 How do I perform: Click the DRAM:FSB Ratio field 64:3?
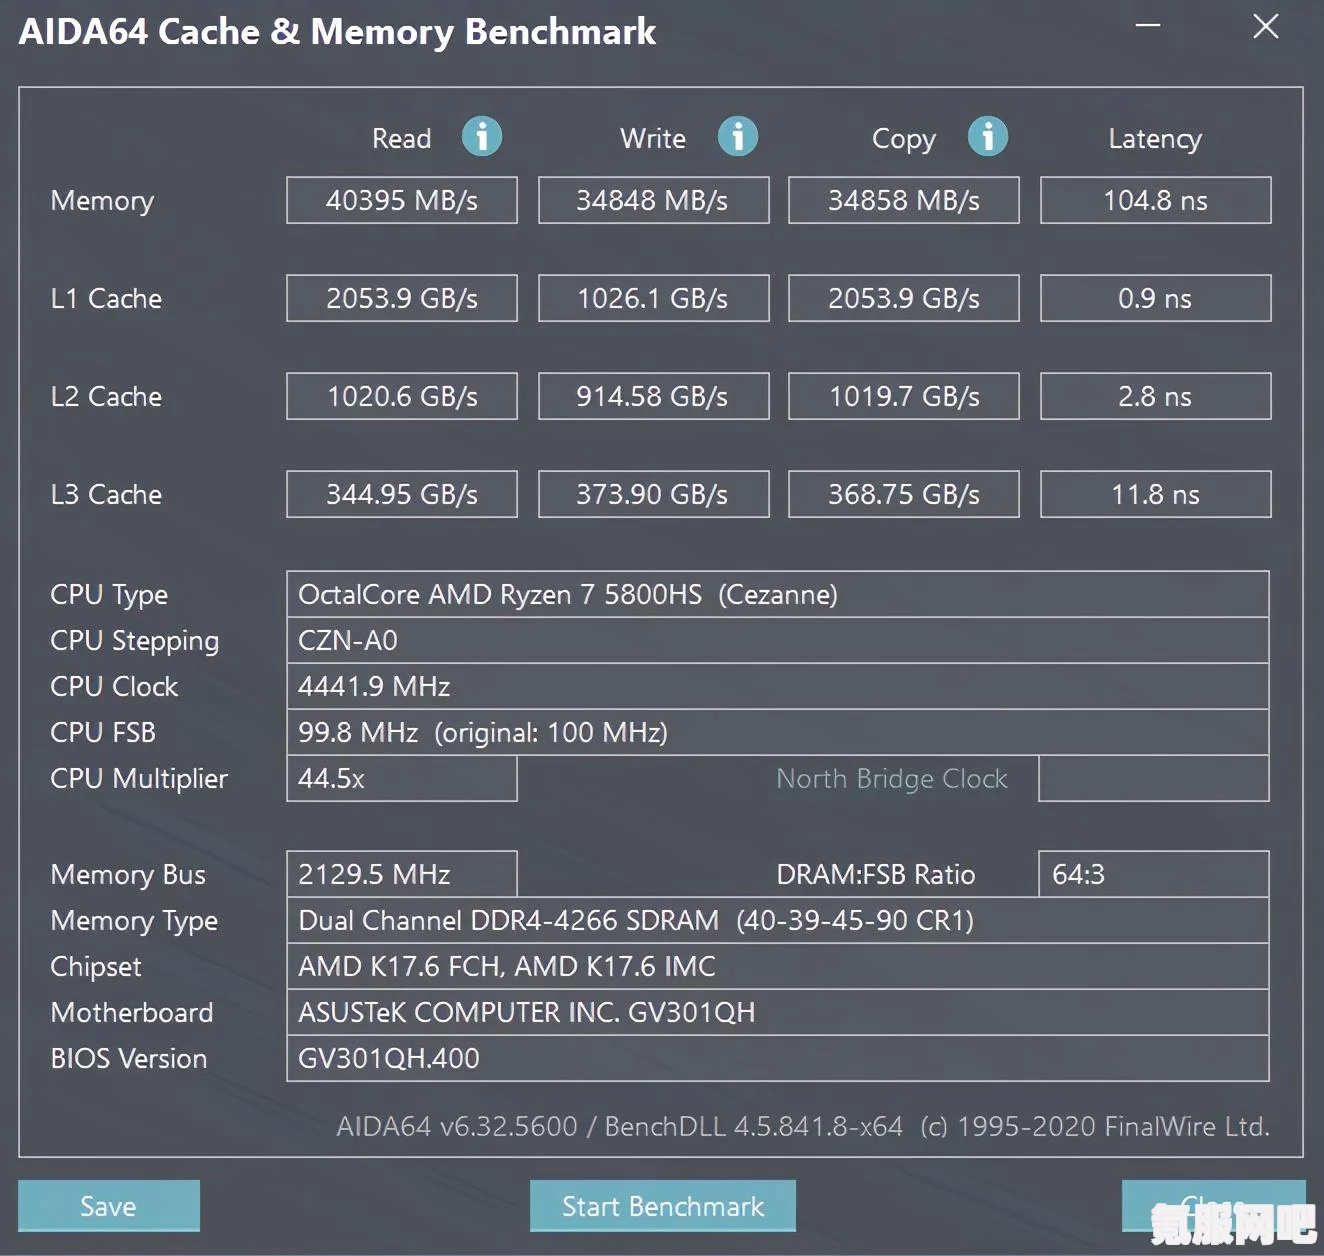coord(1154,874)
